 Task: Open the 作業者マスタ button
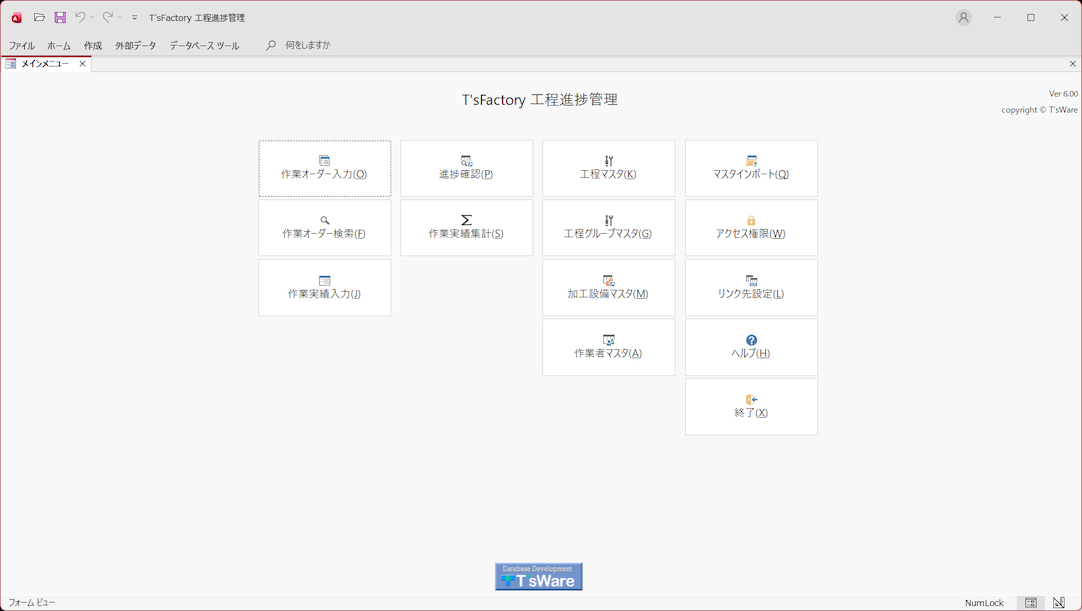point(608,347)
